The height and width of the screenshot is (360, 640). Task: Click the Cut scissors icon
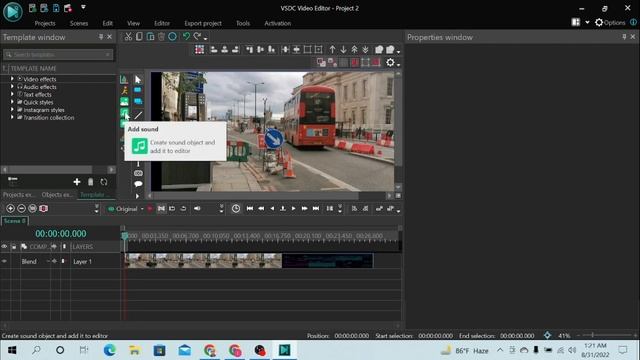(128, 37)
